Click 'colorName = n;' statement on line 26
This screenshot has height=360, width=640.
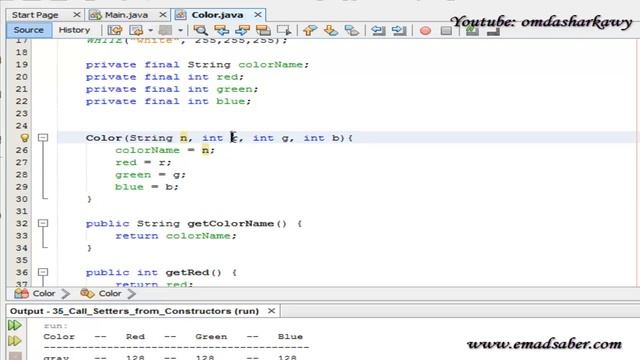tap(165, 151)
